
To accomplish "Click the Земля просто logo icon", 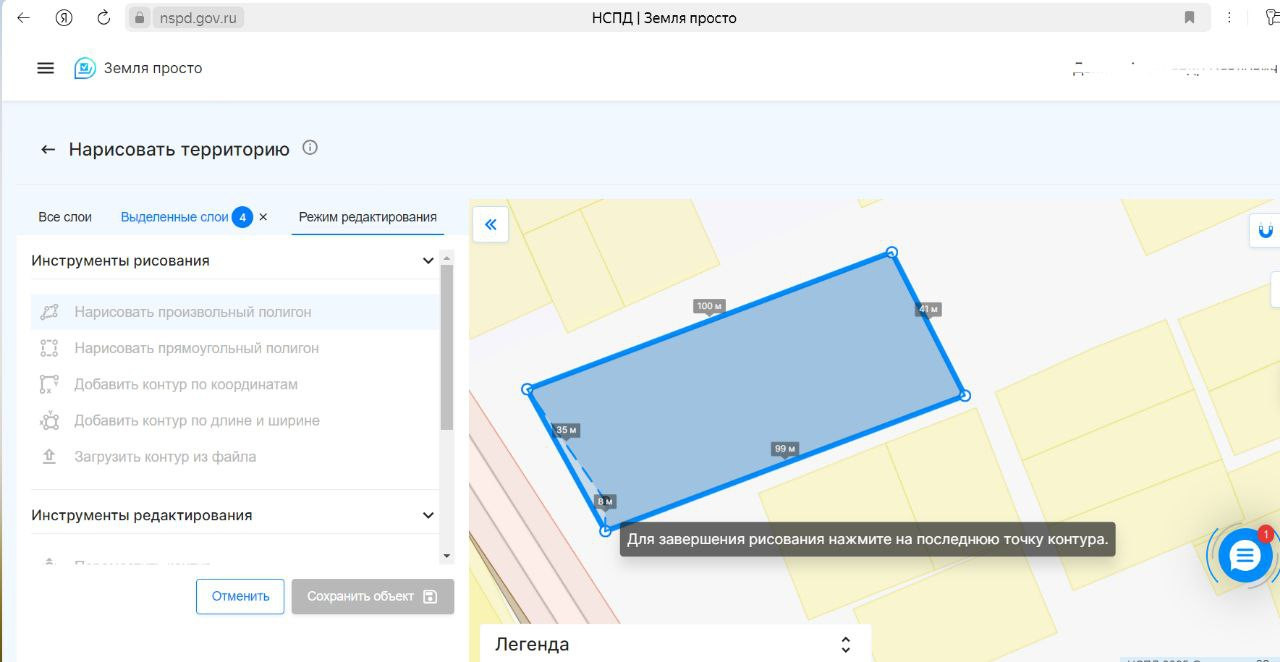I will 85,68.
